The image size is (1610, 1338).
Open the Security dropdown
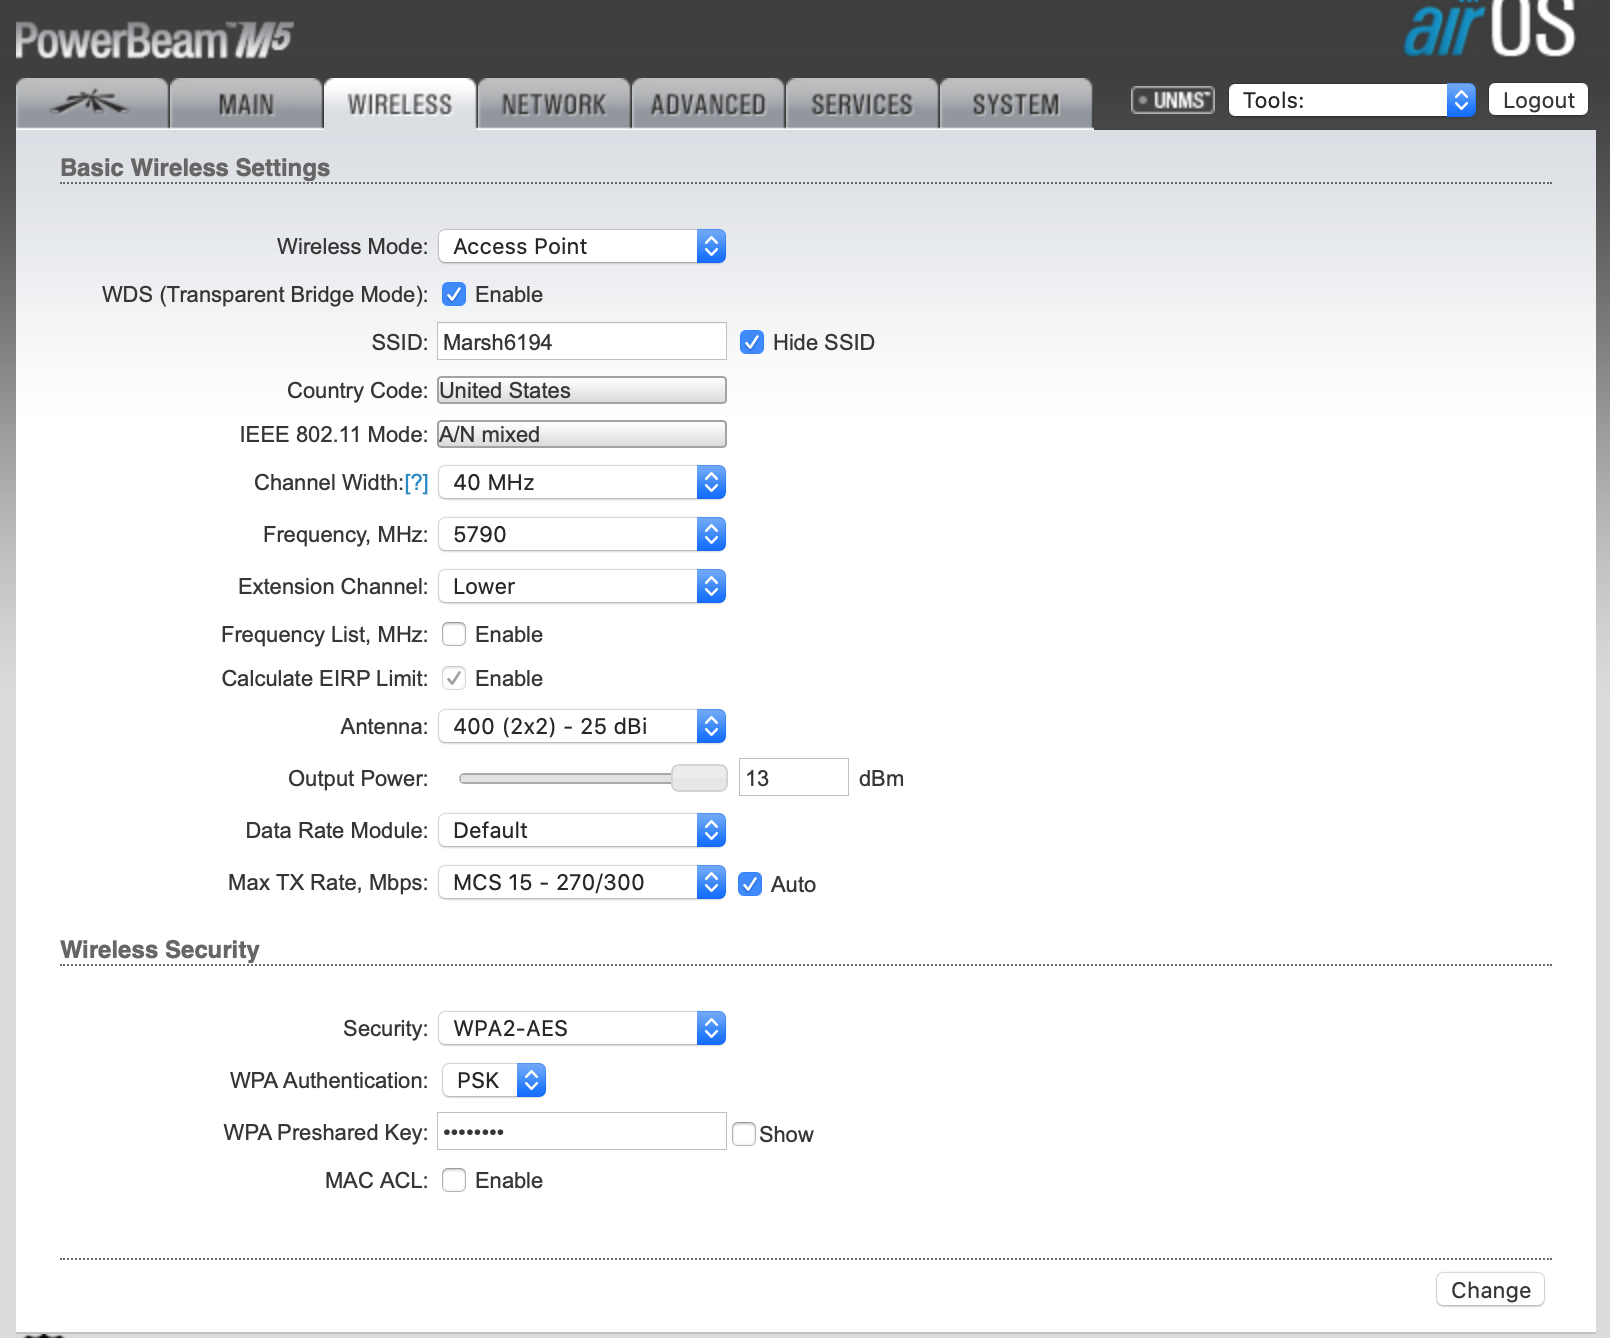click(x=582, y=1028)
